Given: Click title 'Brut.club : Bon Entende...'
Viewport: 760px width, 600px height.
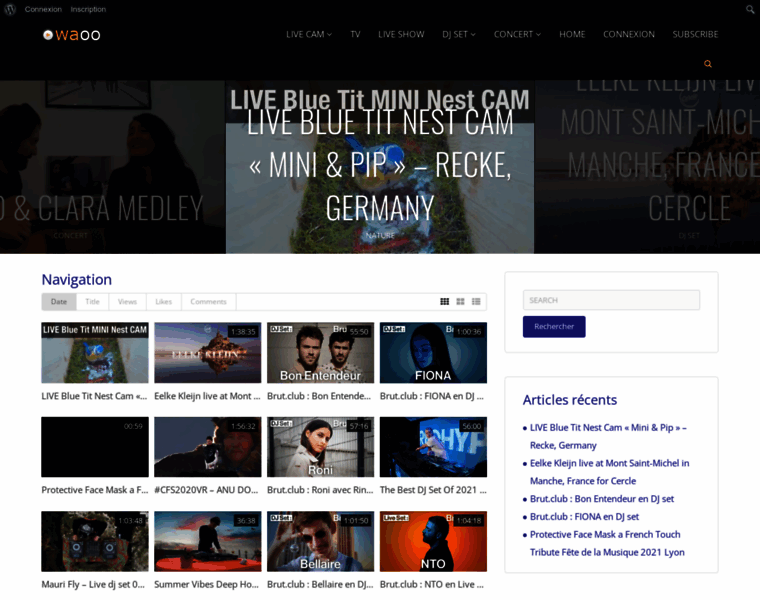Looking at the screenshot, I should click(319, 396).
